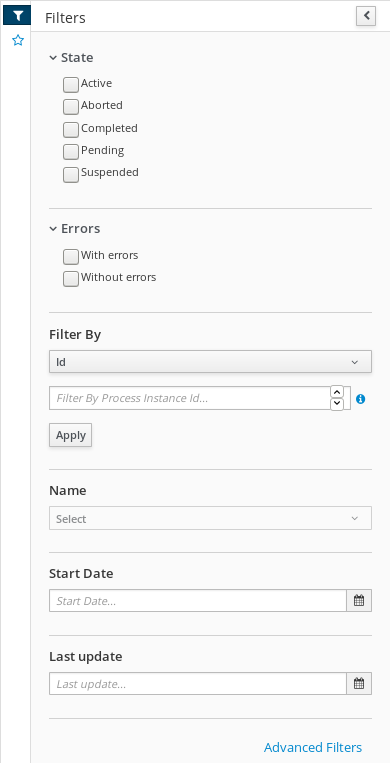Check the Suspended state checkbox
Viewport: 390px width, 763px height.
point(71,174)
